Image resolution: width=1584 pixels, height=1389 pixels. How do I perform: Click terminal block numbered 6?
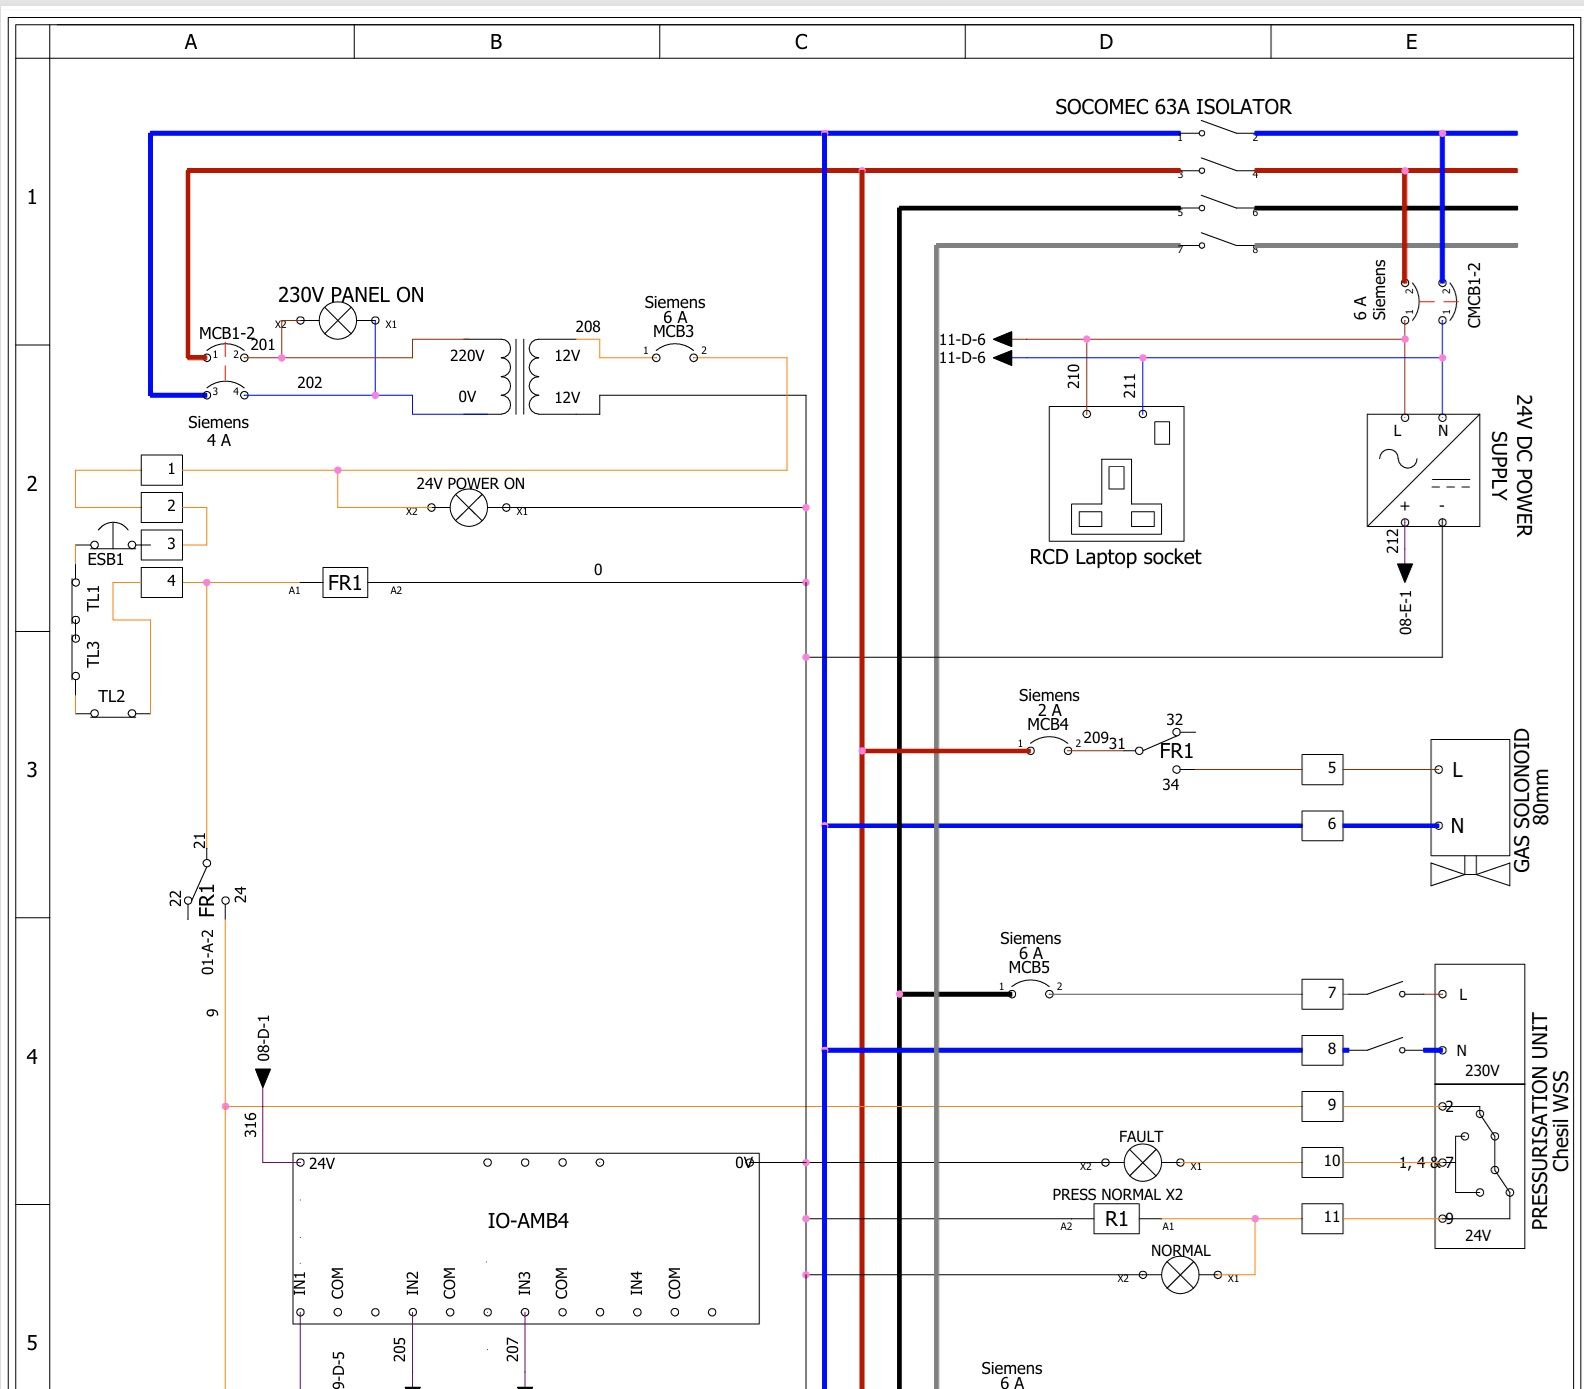pyautogui.click(x=1322, y=825)
